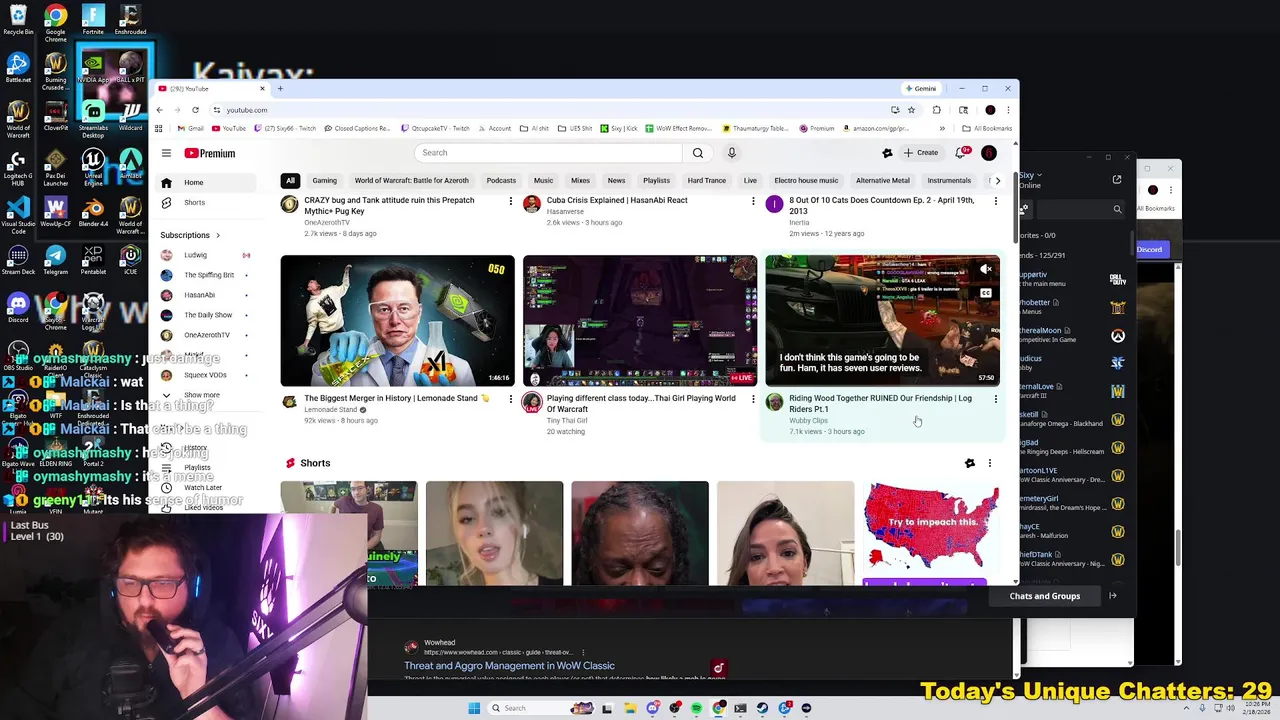This screenshot has width=1280, height=720.
Task: Open the Gmail bookmark
Action: pyautogui.click(x=190, y=128)
